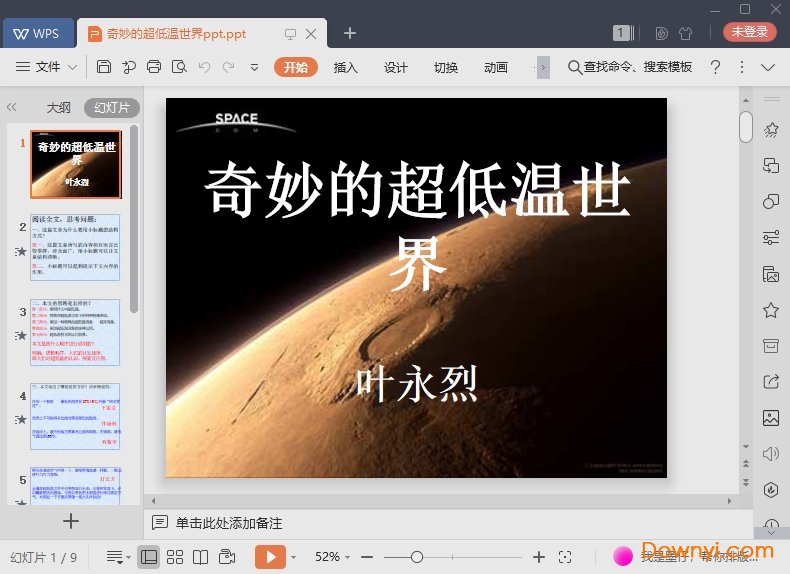Open the favorites star icon in sidebar
Image resolution: width=790 pixels, height=574 pixels.
click(x=771, y=310)
